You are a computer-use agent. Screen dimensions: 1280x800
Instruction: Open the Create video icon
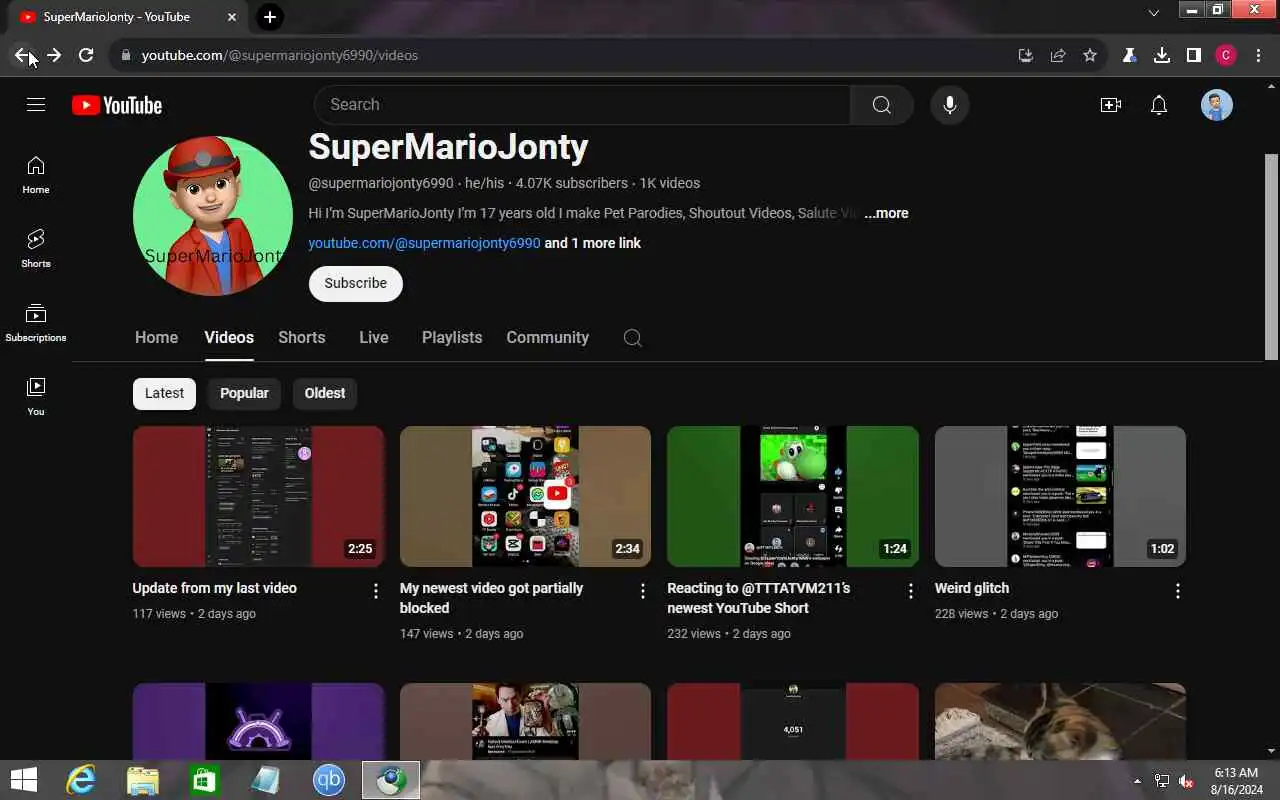1110,105
